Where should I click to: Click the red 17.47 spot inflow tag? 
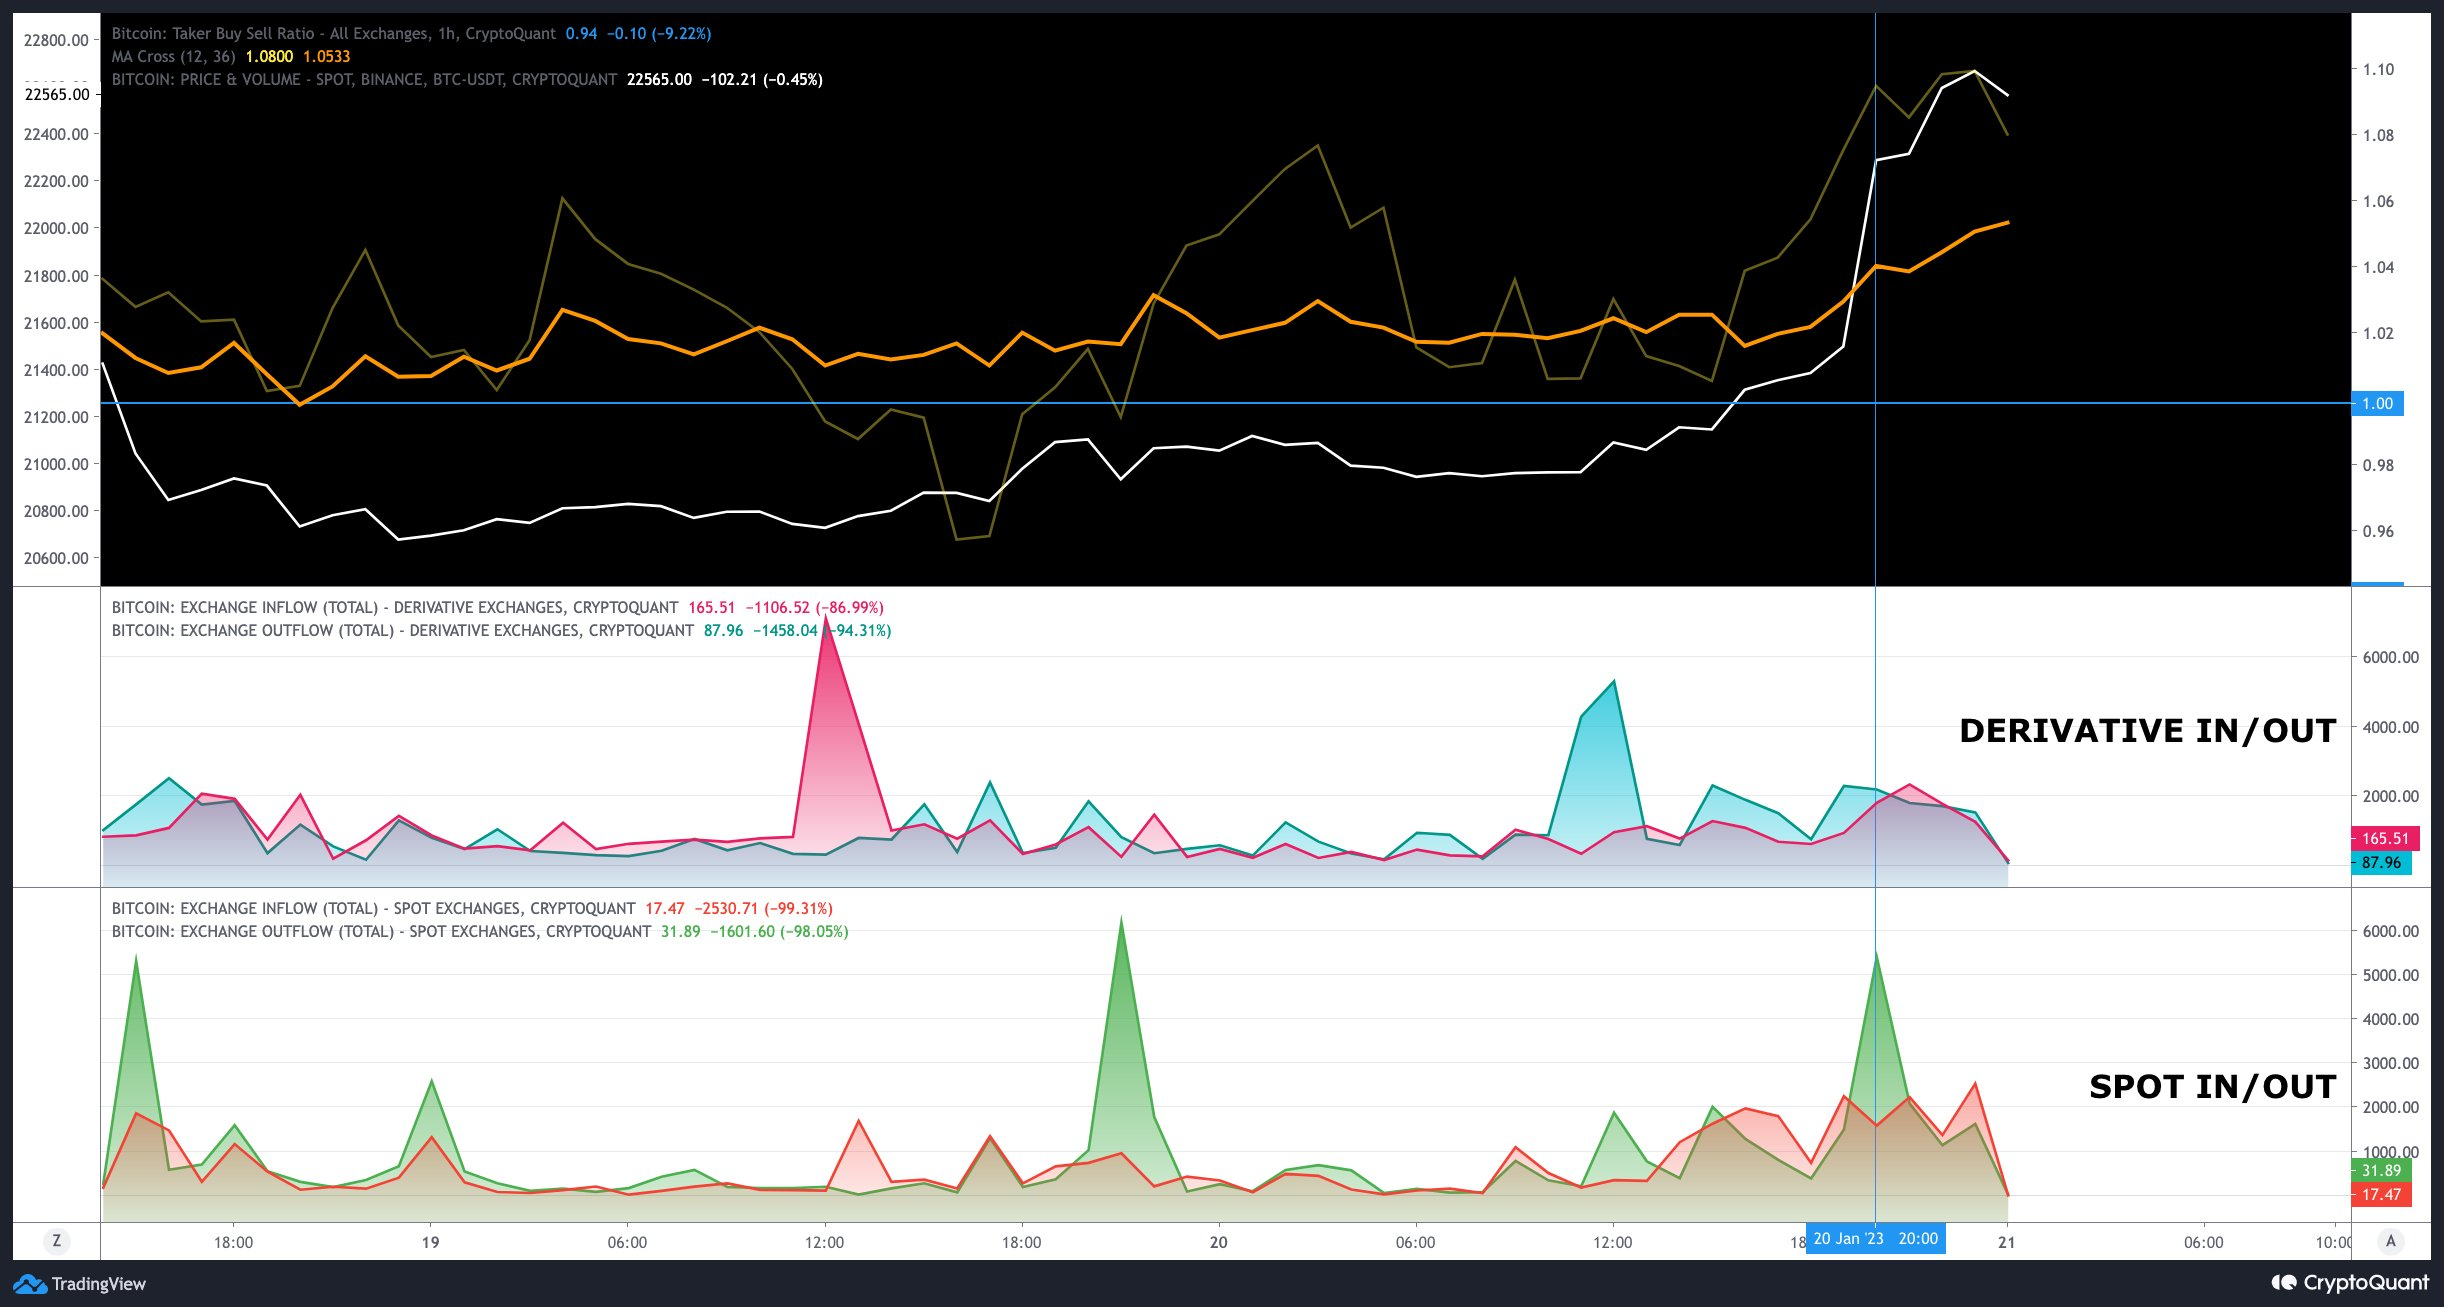[2381, 1195]
